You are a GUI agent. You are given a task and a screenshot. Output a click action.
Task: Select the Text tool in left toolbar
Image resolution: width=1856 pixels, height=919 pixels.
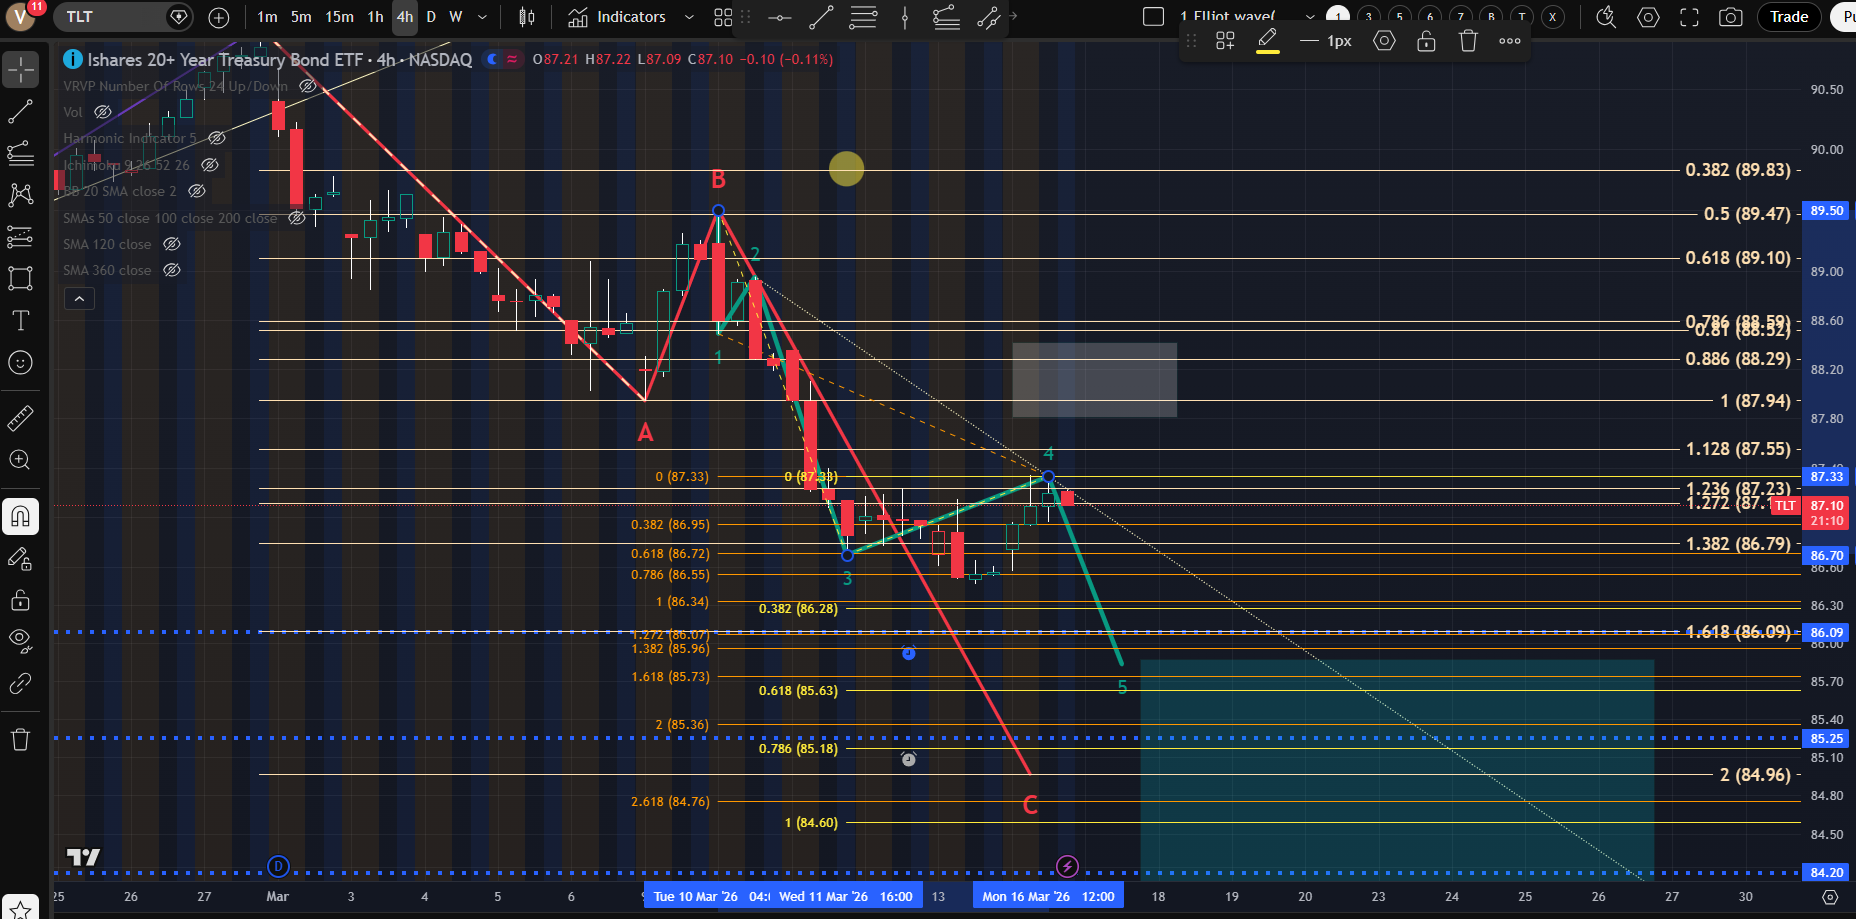coord(20,321)
